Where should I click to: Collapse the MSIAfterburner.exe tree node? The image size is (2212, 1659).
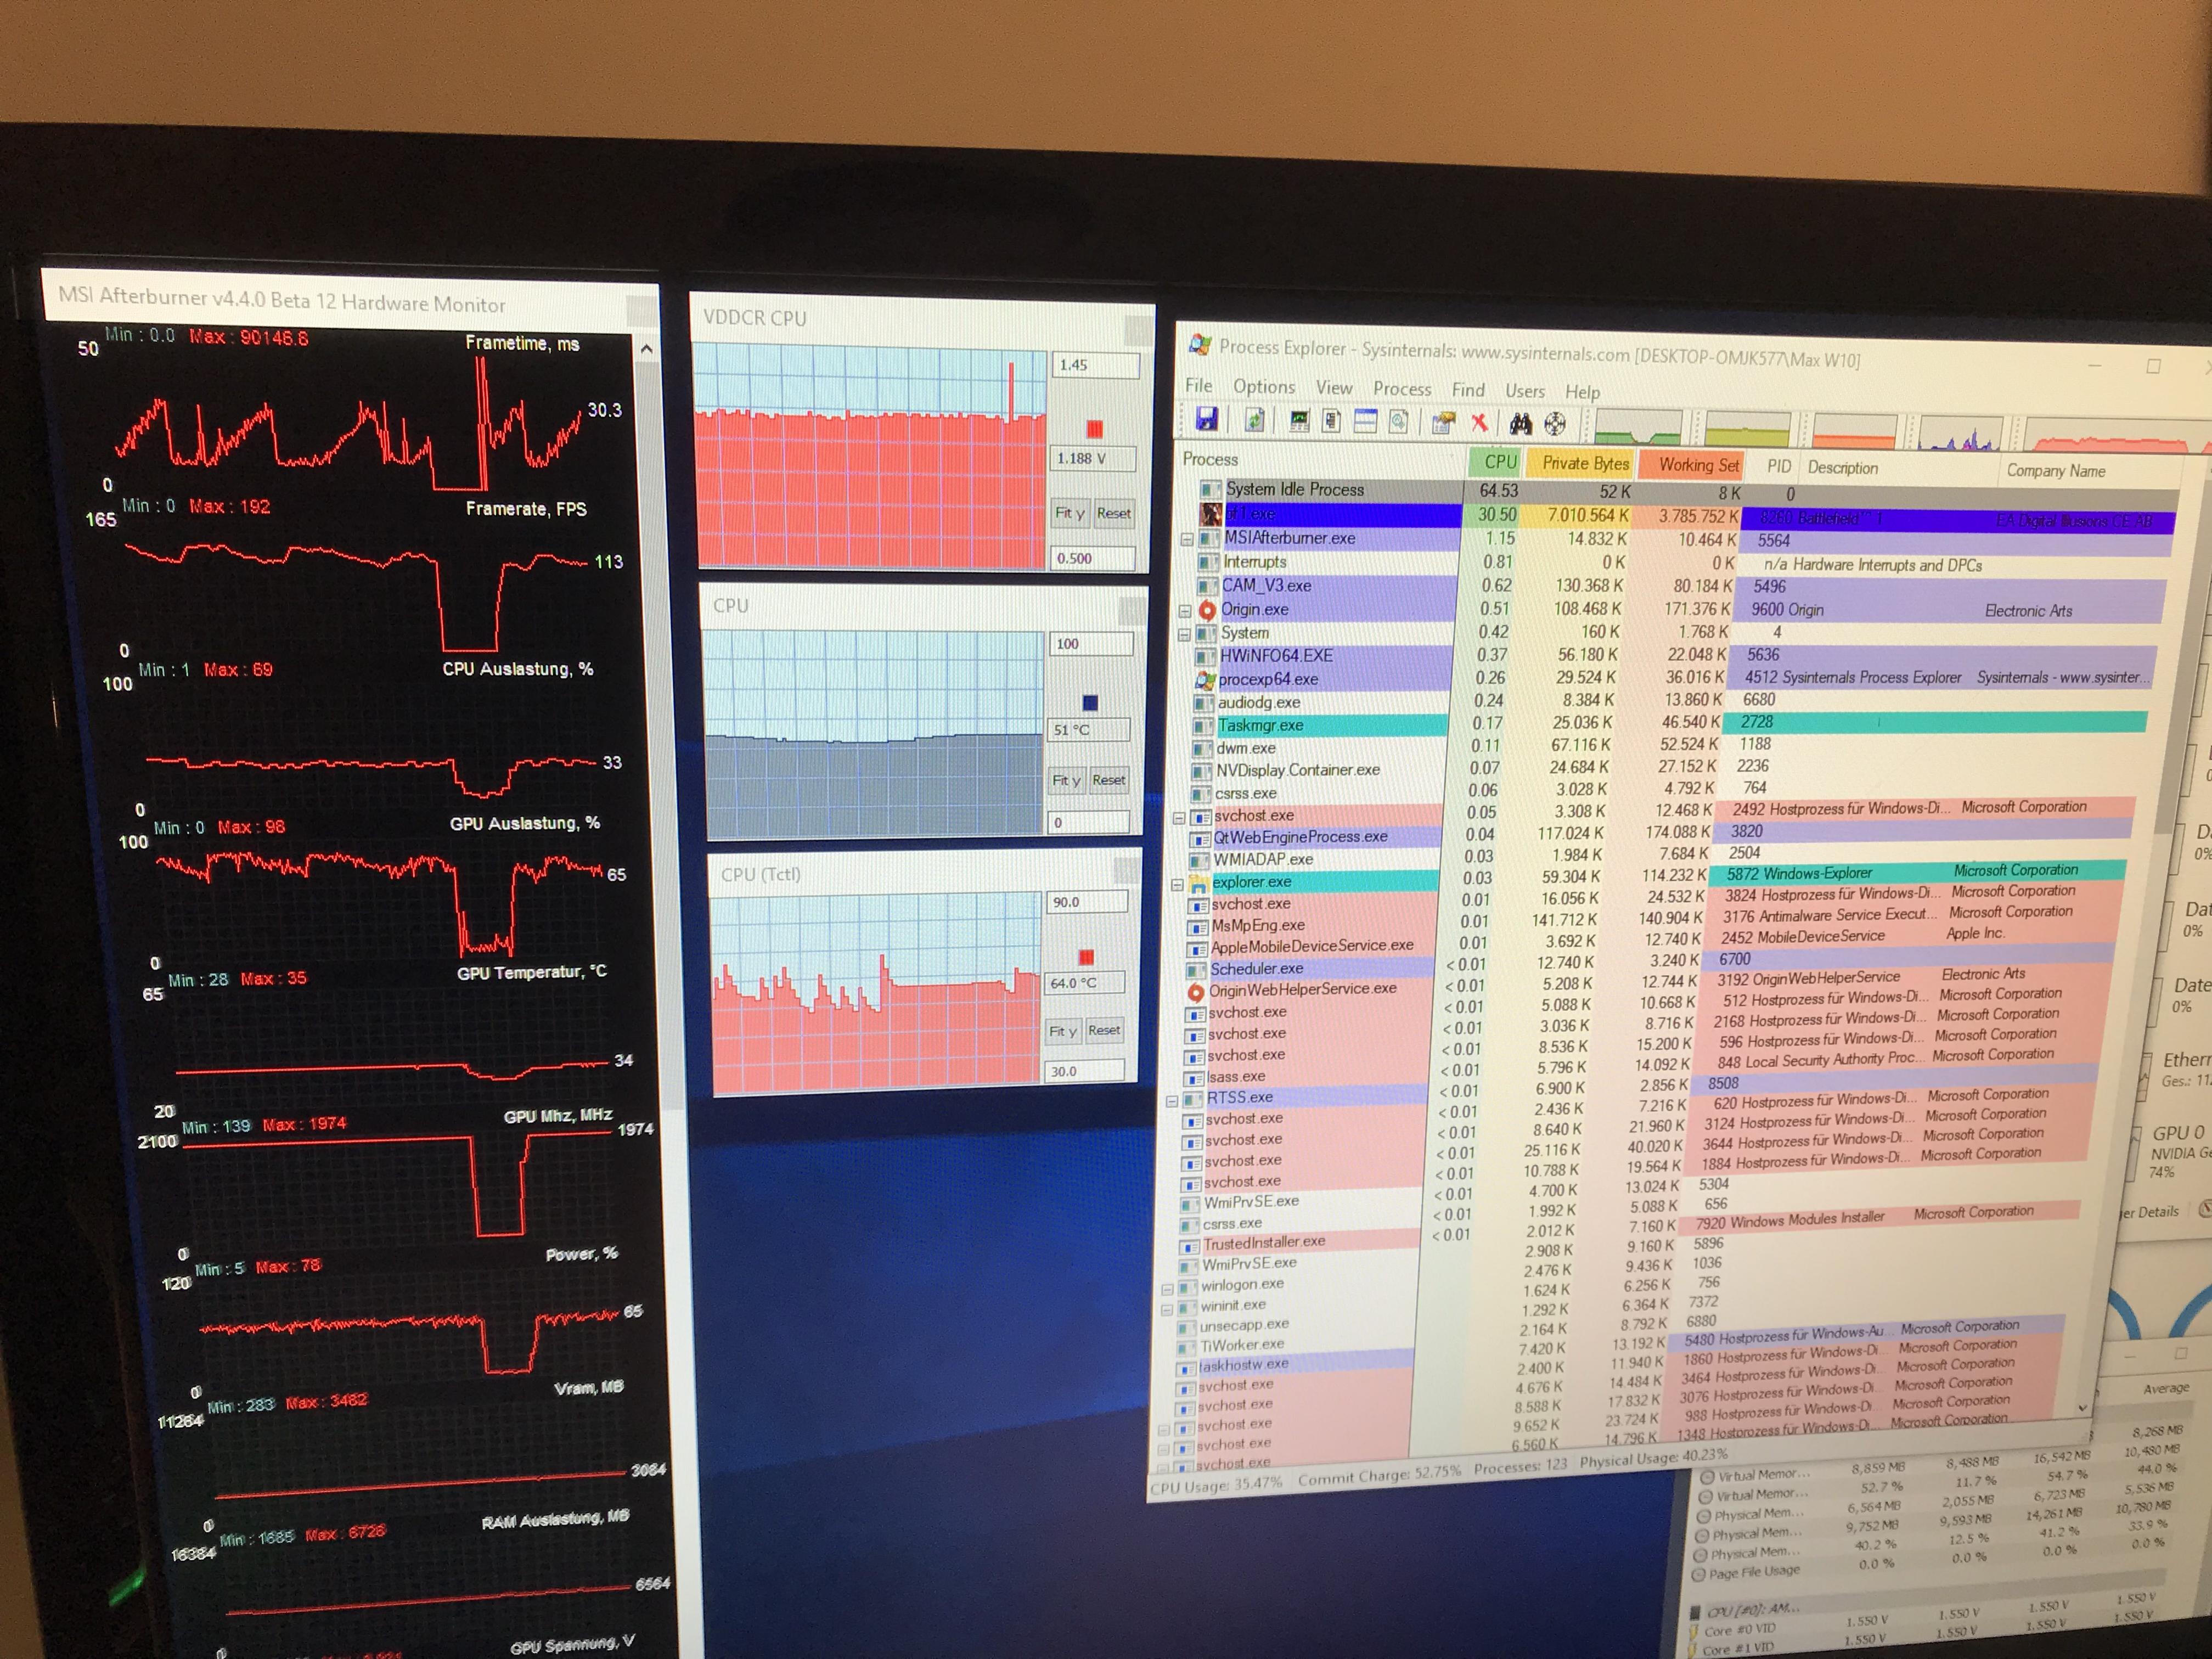[x=1187, y=539]
